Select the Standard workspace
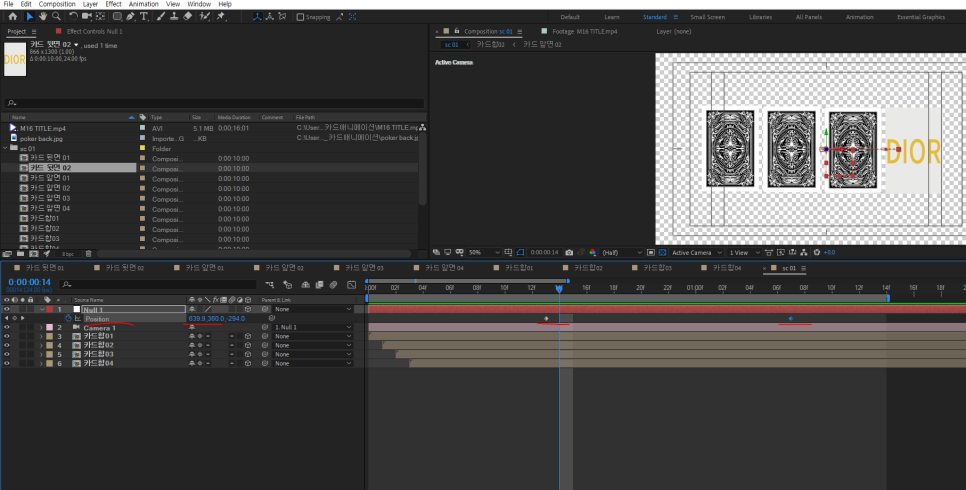 [x=654, y=17]
